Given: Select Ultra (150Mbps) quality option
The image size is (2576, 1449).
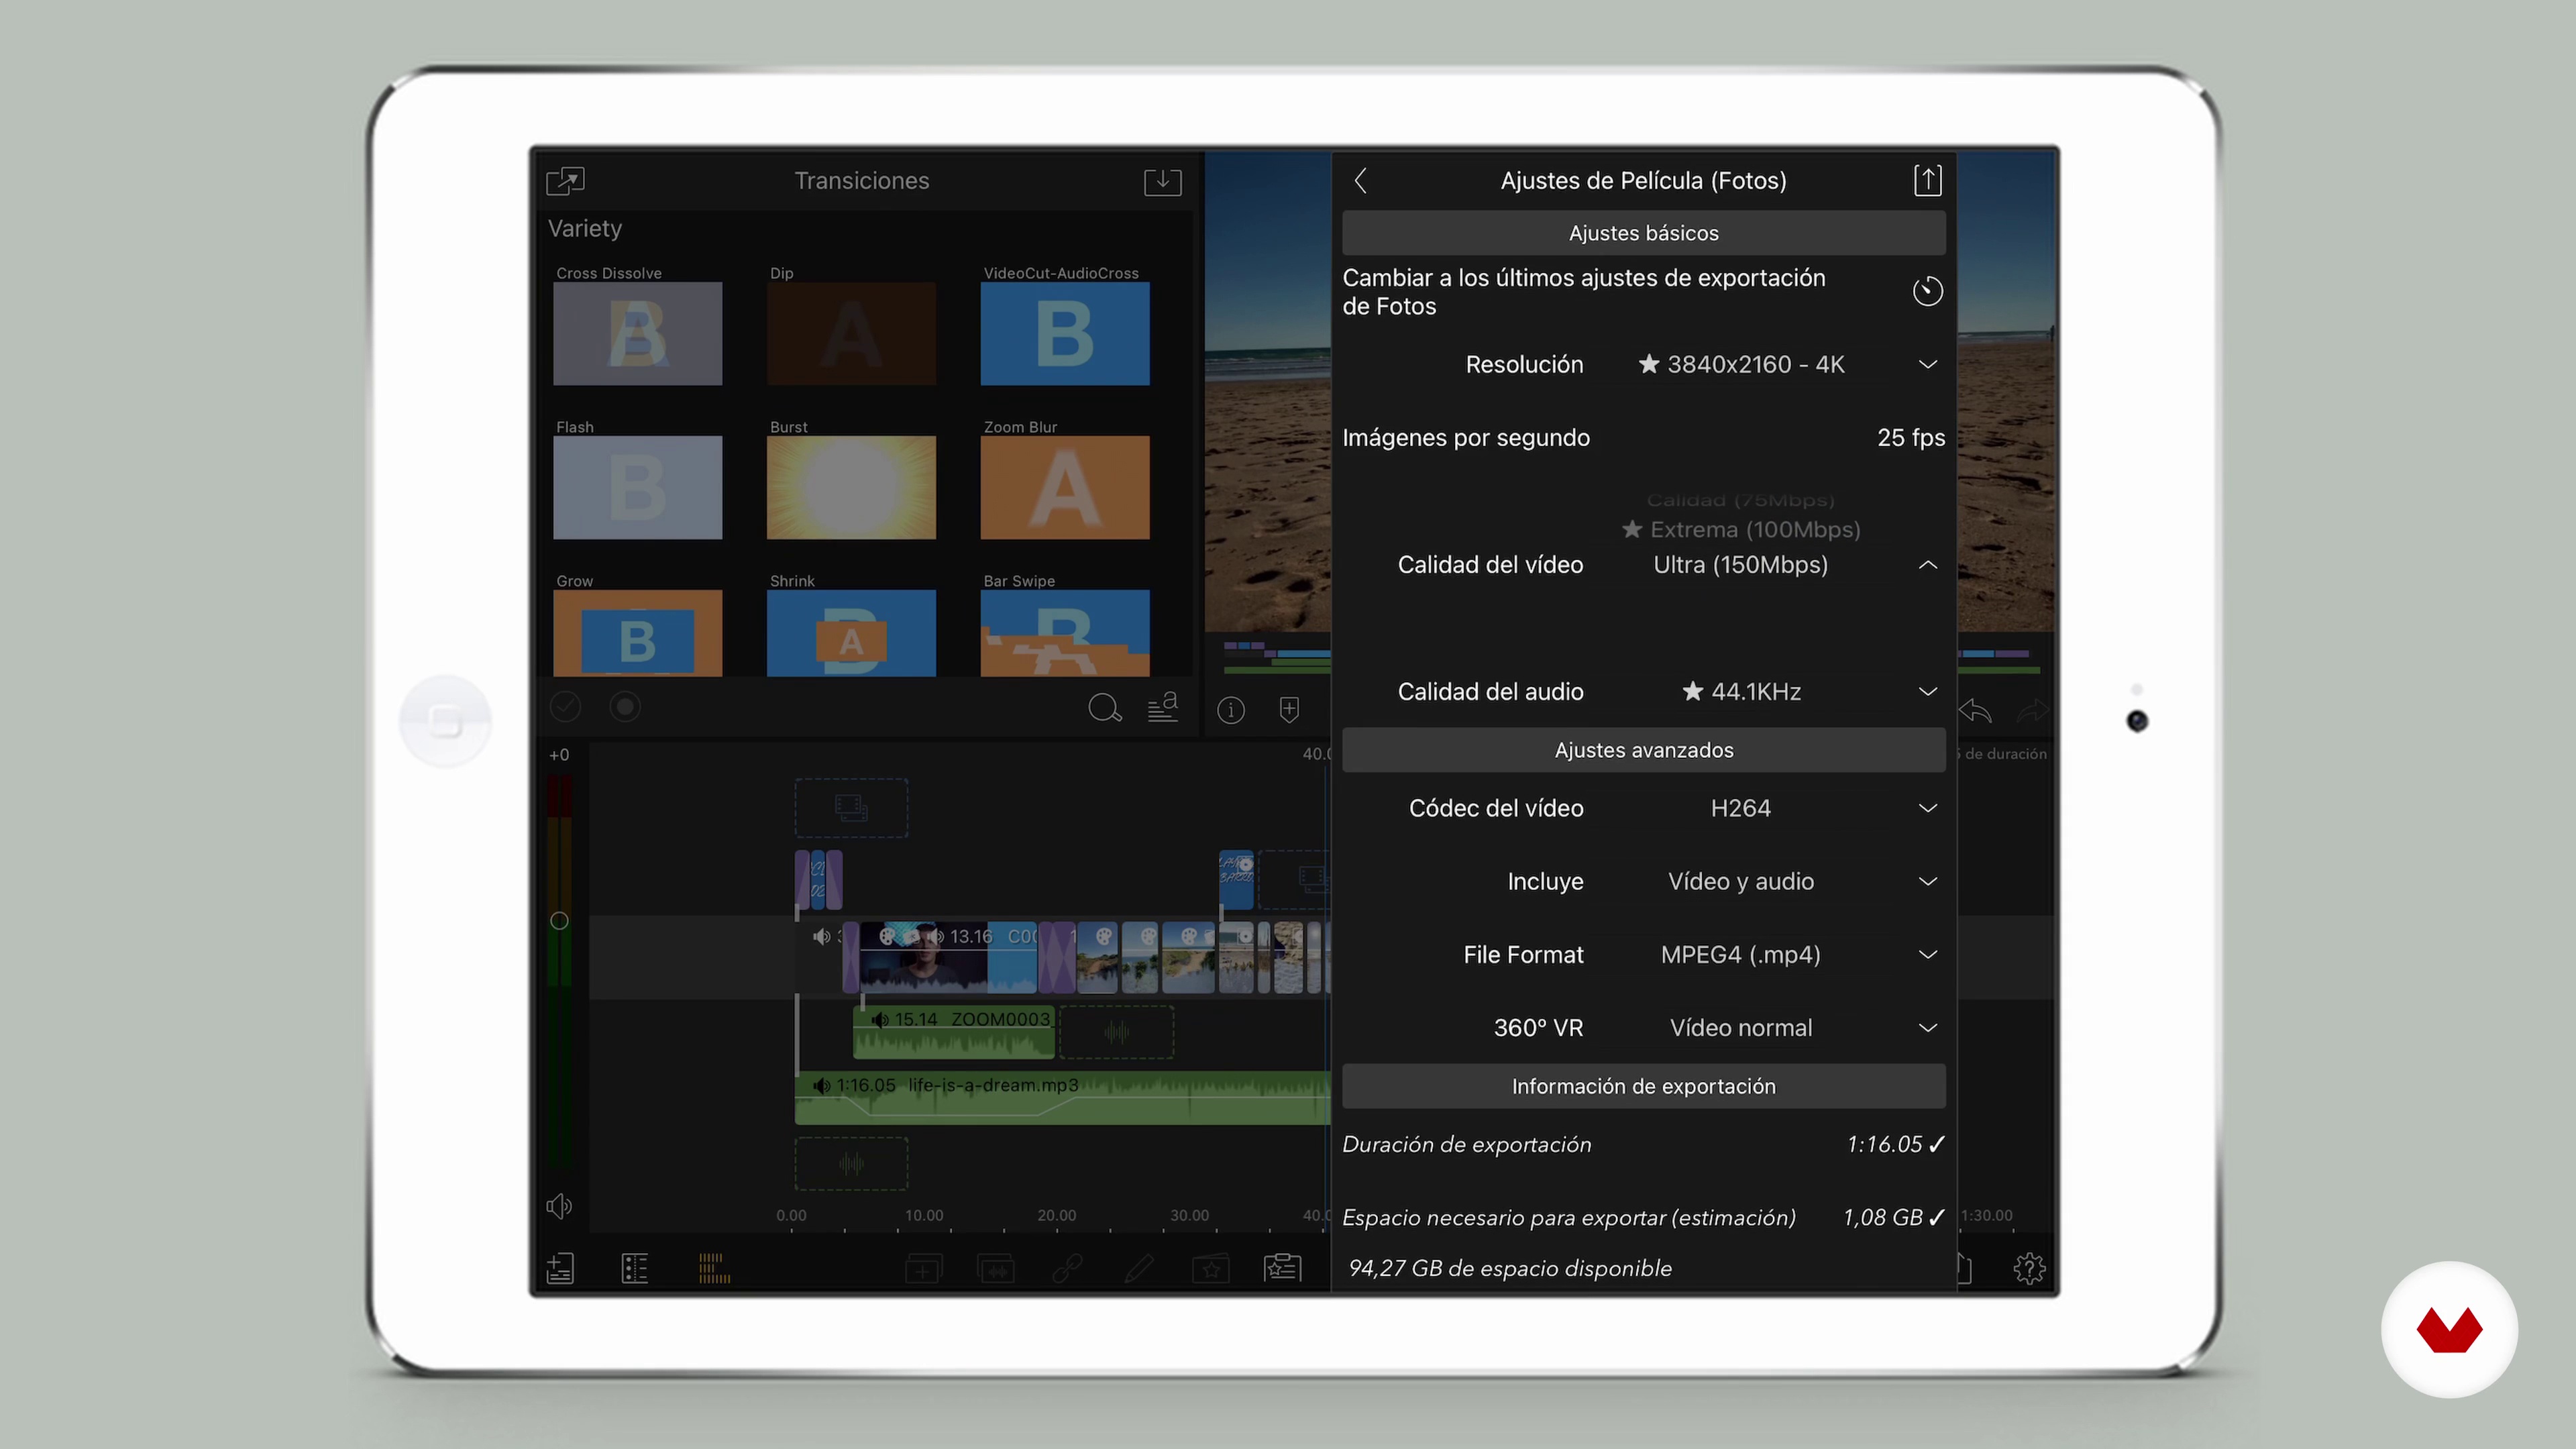Looking at the screenshot, I should tap(1740, 565).
